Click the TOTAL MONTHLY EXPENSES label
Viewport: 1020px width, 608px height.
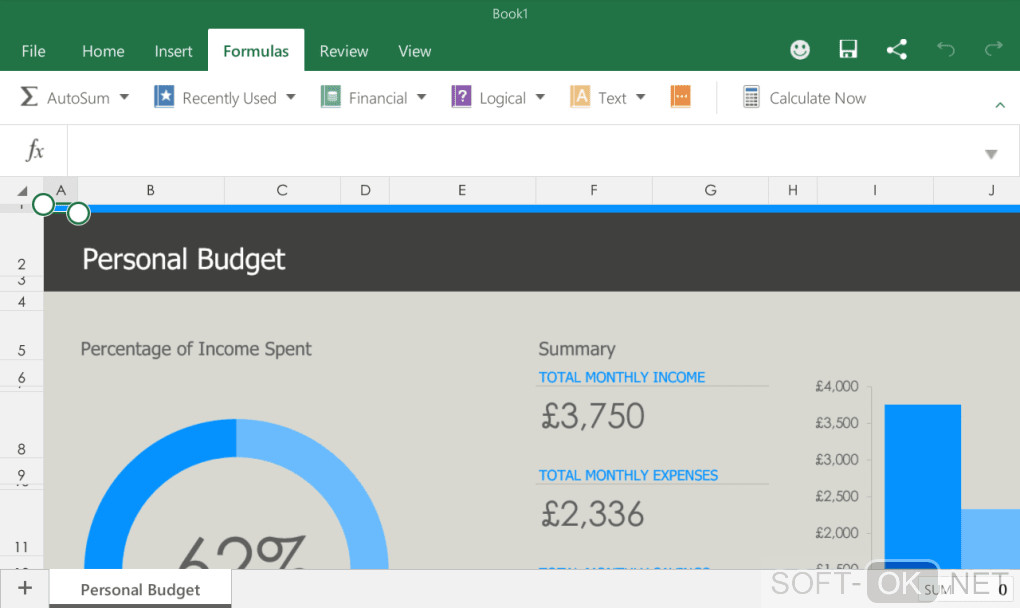pos(628,475)
